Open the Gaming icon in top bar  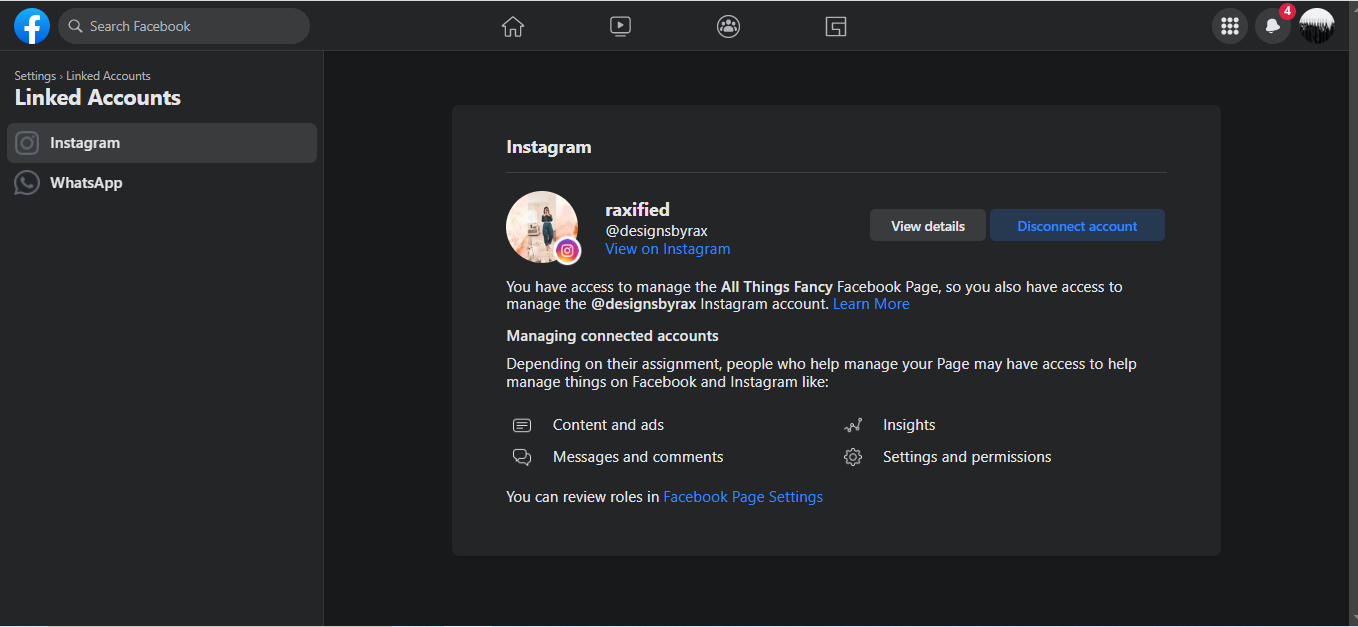[x=836, y=27]
